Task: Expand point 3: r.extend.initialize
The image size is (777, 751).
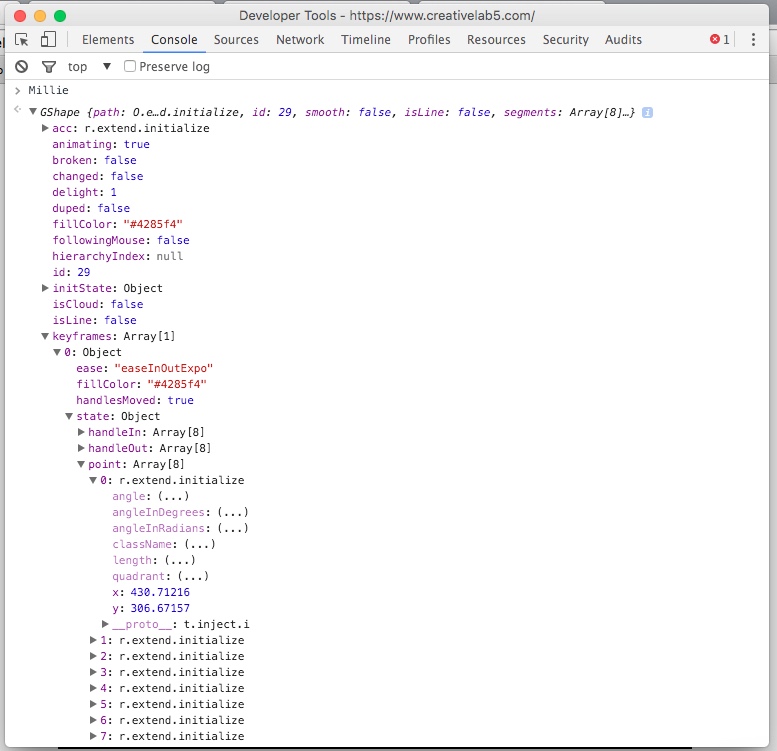Action: coord(93,672)
